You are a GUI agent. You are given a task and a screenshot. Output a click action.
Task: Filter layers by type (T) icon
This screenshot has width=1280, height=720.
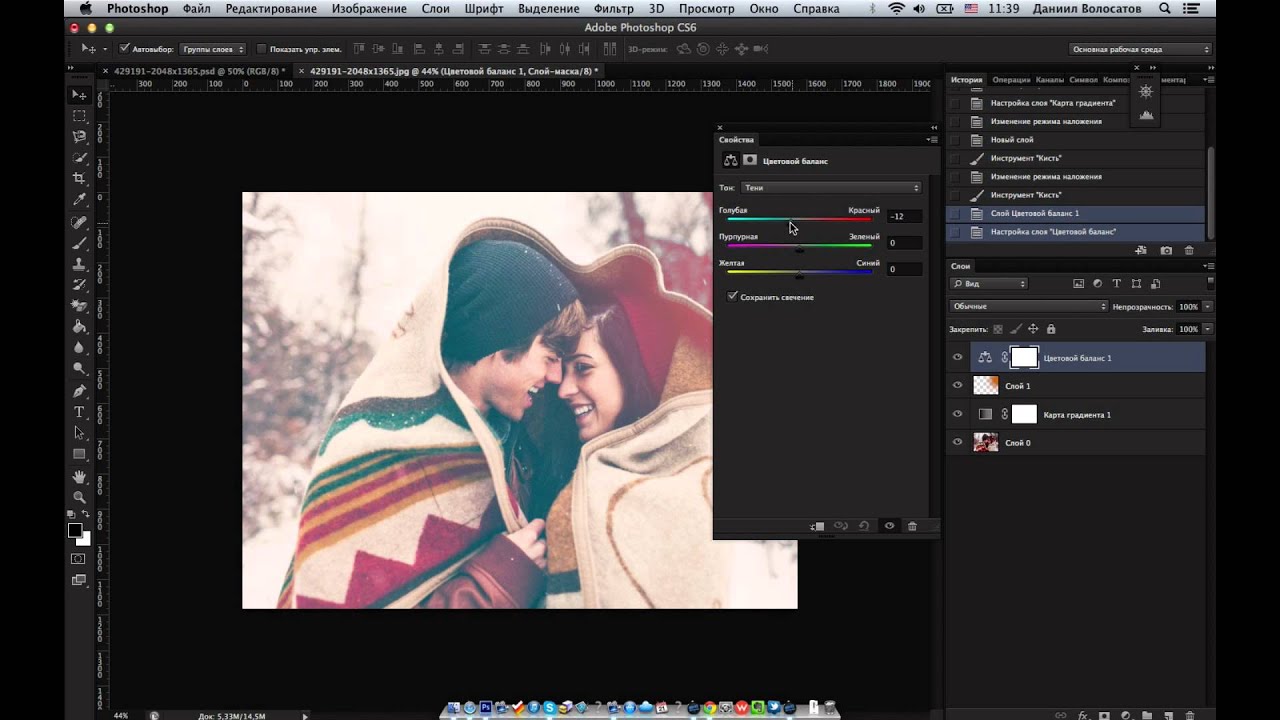click(1117, 284)
